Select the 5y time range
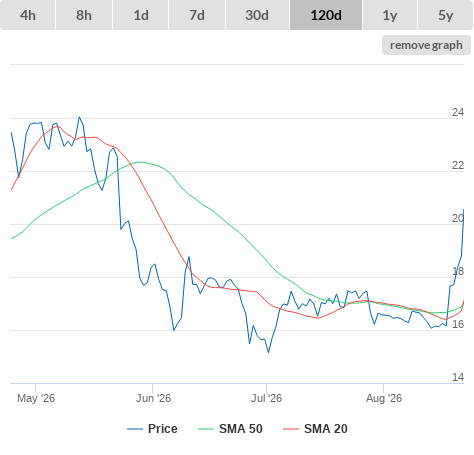This screenshot has height=455, width=474. [x=445, y=15]
